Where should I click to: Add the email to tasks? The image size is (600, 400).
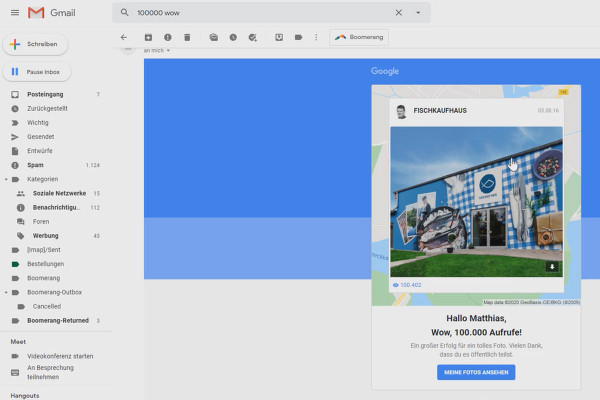[253, 37]
